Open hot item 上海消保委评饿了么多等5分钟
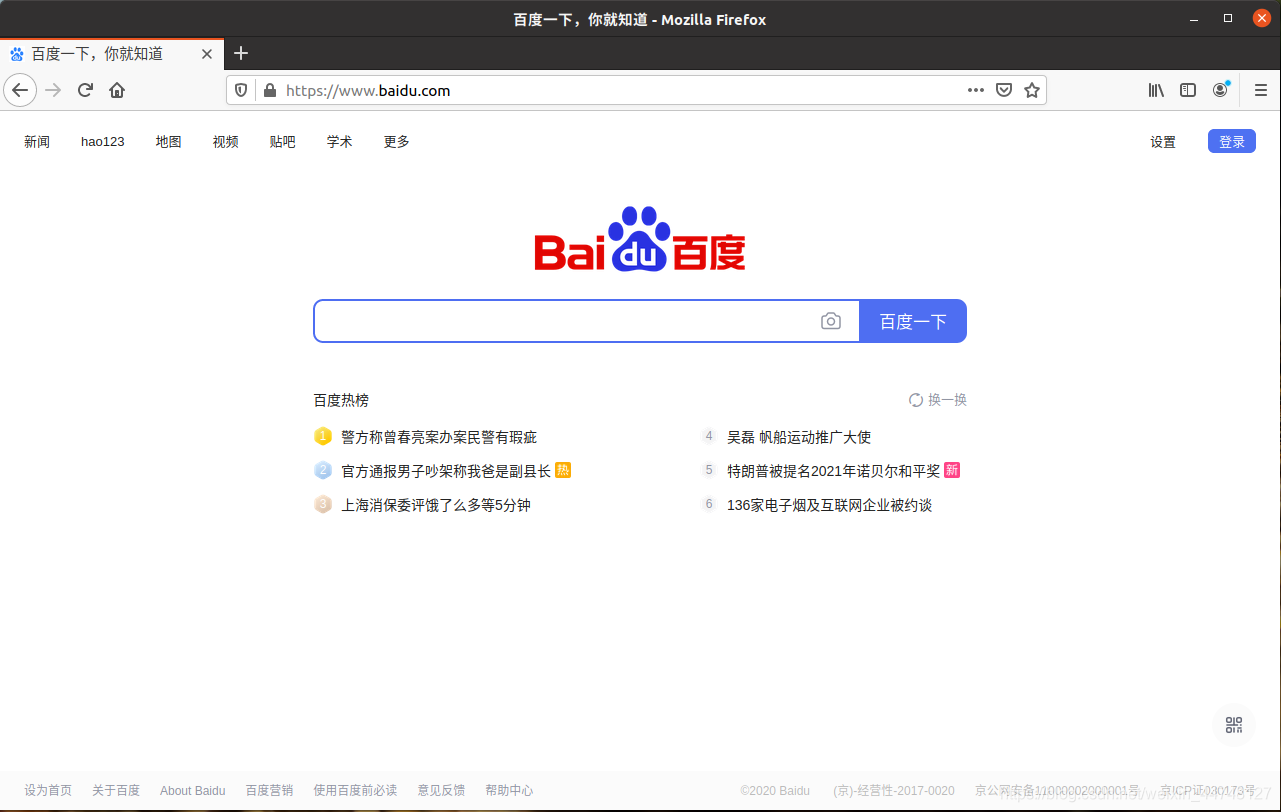1281x812 pixels. tap(436, 505)
